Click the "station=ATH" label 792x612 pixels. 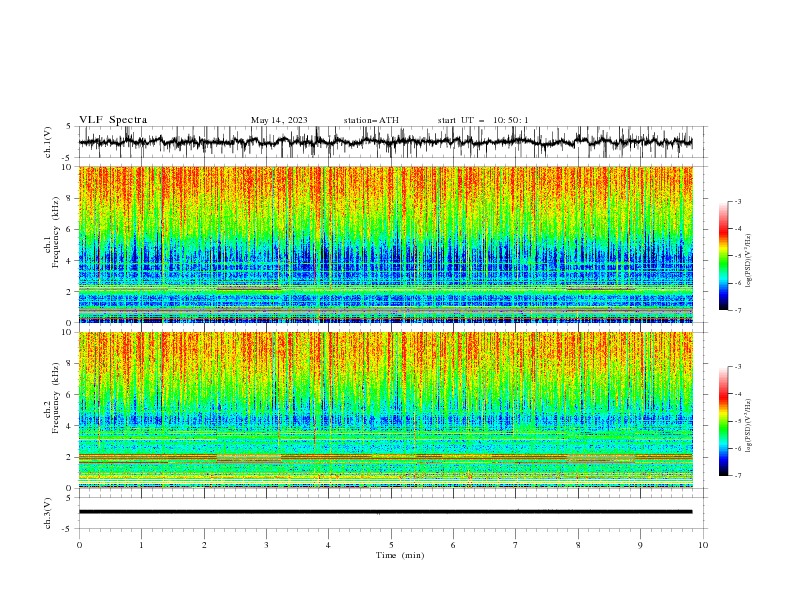point(371,120)
